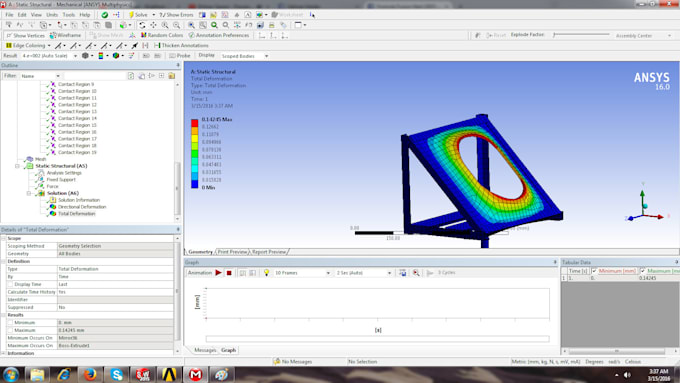Open Annotation Preferences
This screenshot has height=383, width=680.
point(219,35)
